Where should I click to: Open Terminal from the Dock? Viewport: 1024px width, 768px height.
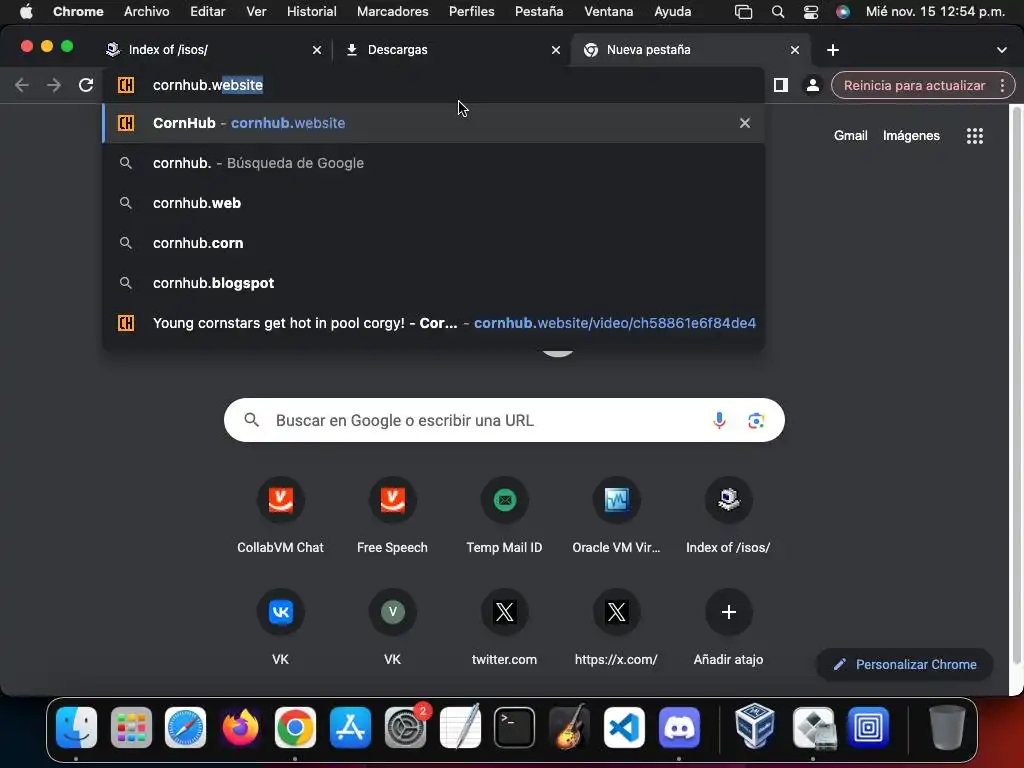point(515,727)
